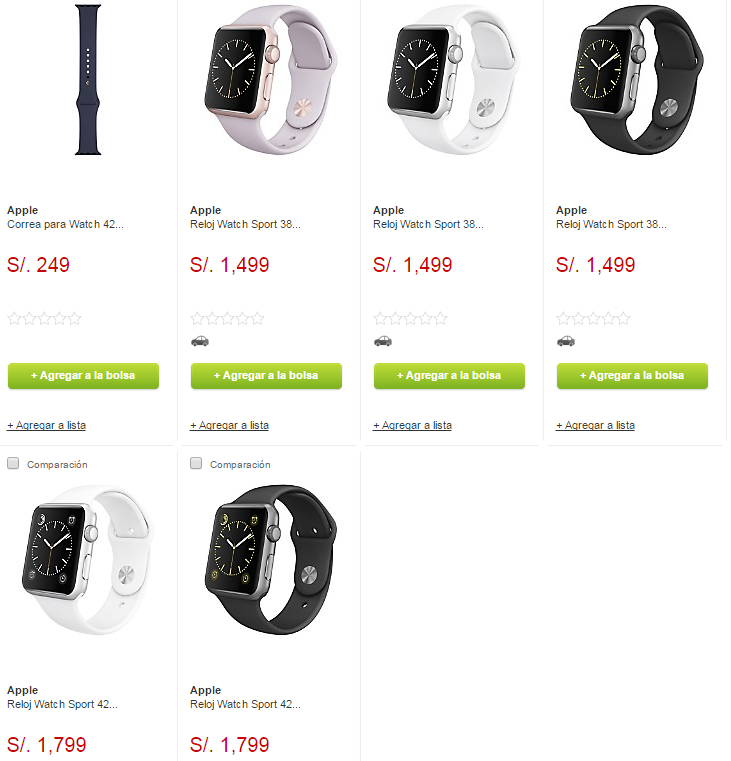This screenshot has height=761, width=731.
Task: Open the lavender Watch Sport product image
Action: click(x=270, y=80)
